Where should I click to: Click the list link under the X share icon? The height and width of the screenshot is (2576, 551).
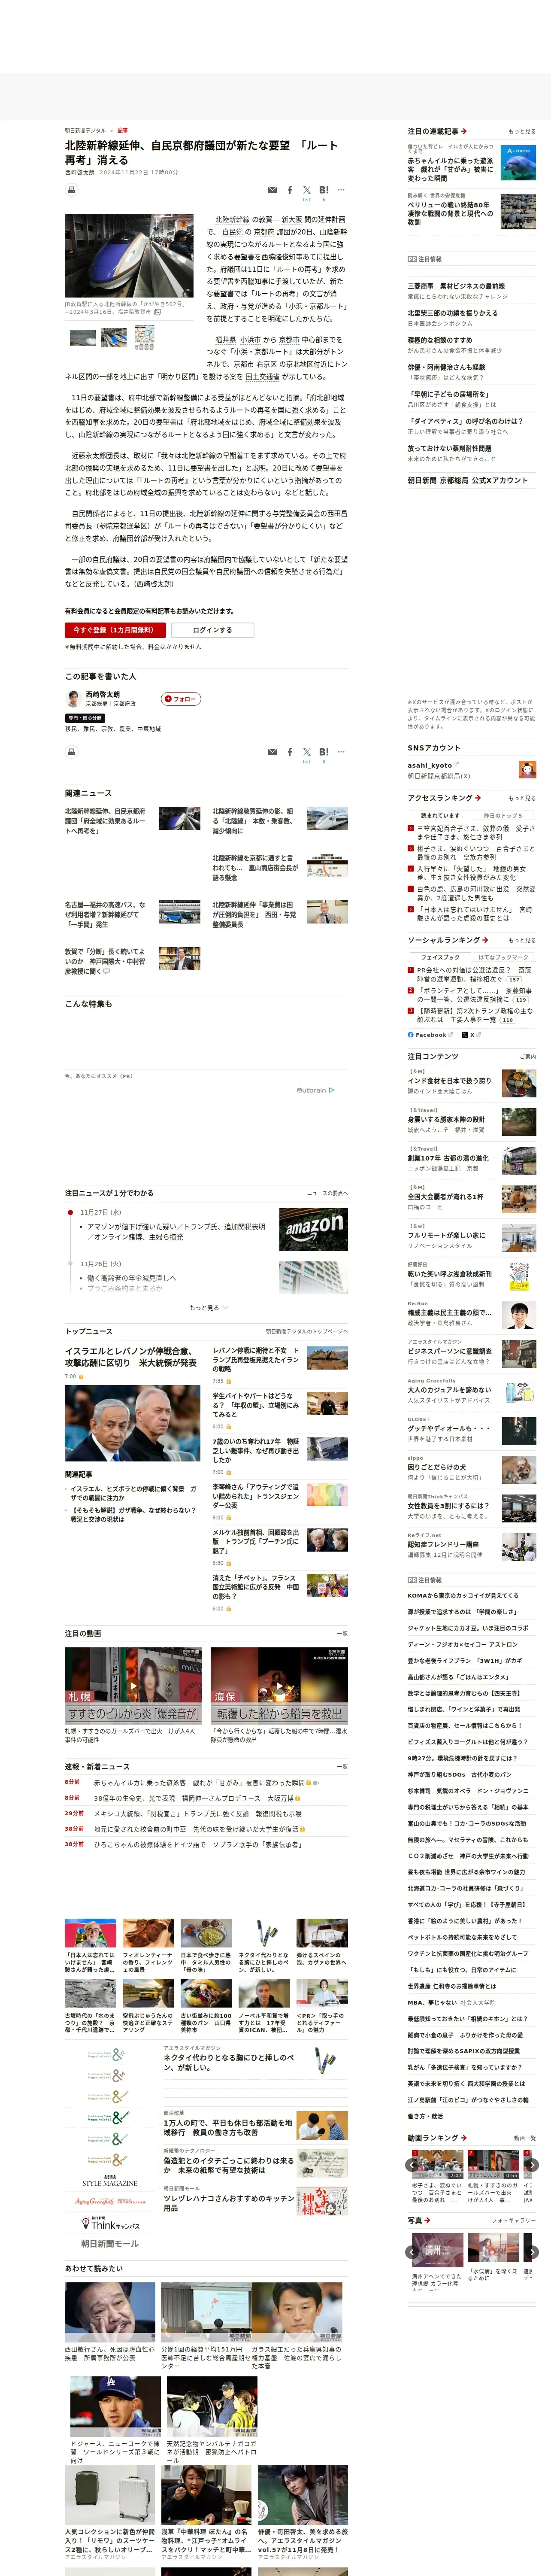(x=307, y=200)
